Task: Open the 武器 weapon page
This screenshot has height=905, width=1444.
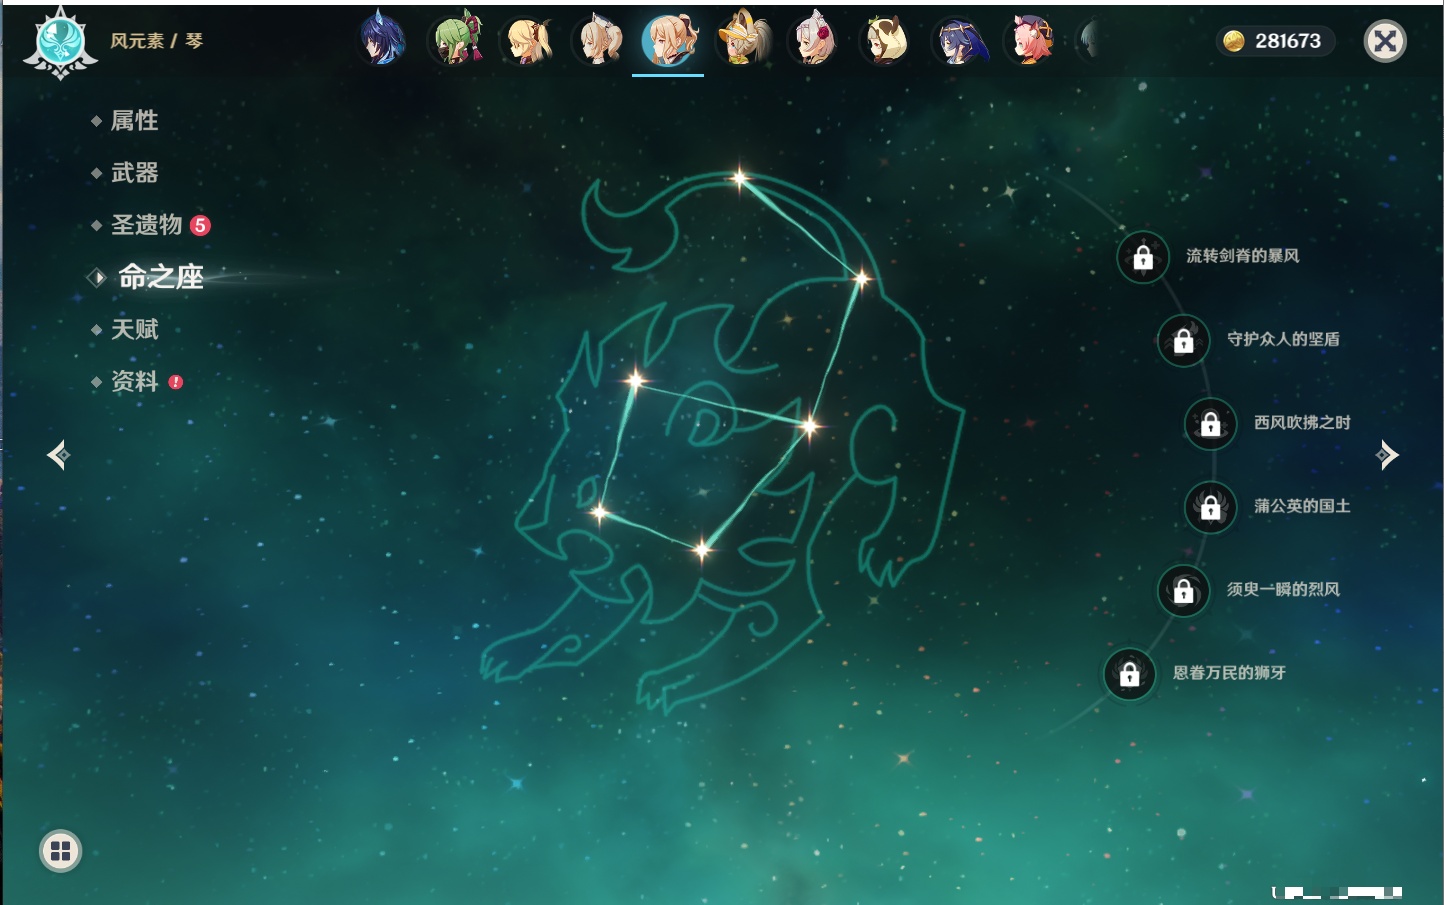Action: click(134, 173)
